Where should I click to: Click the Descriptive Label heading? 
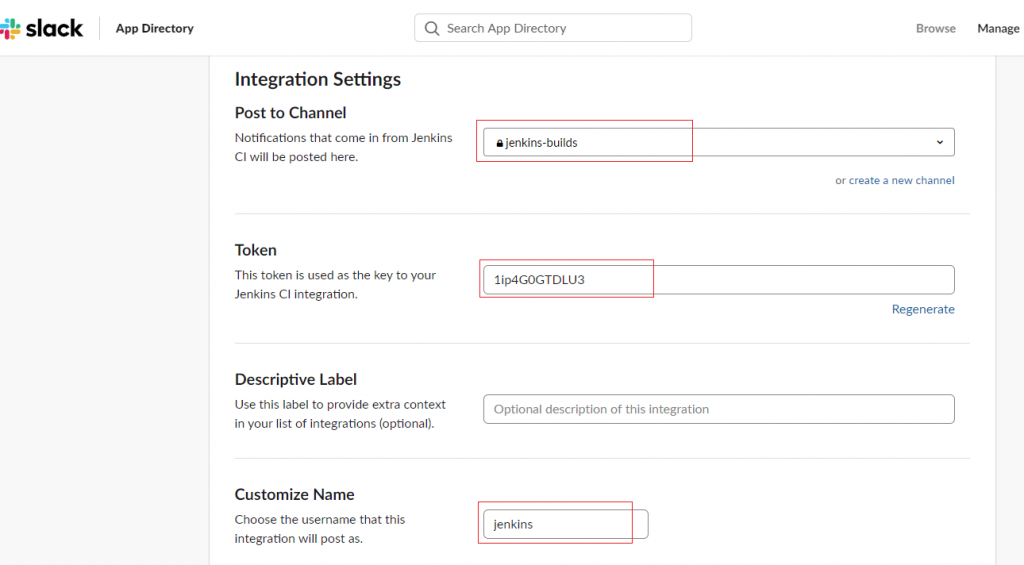295,379
